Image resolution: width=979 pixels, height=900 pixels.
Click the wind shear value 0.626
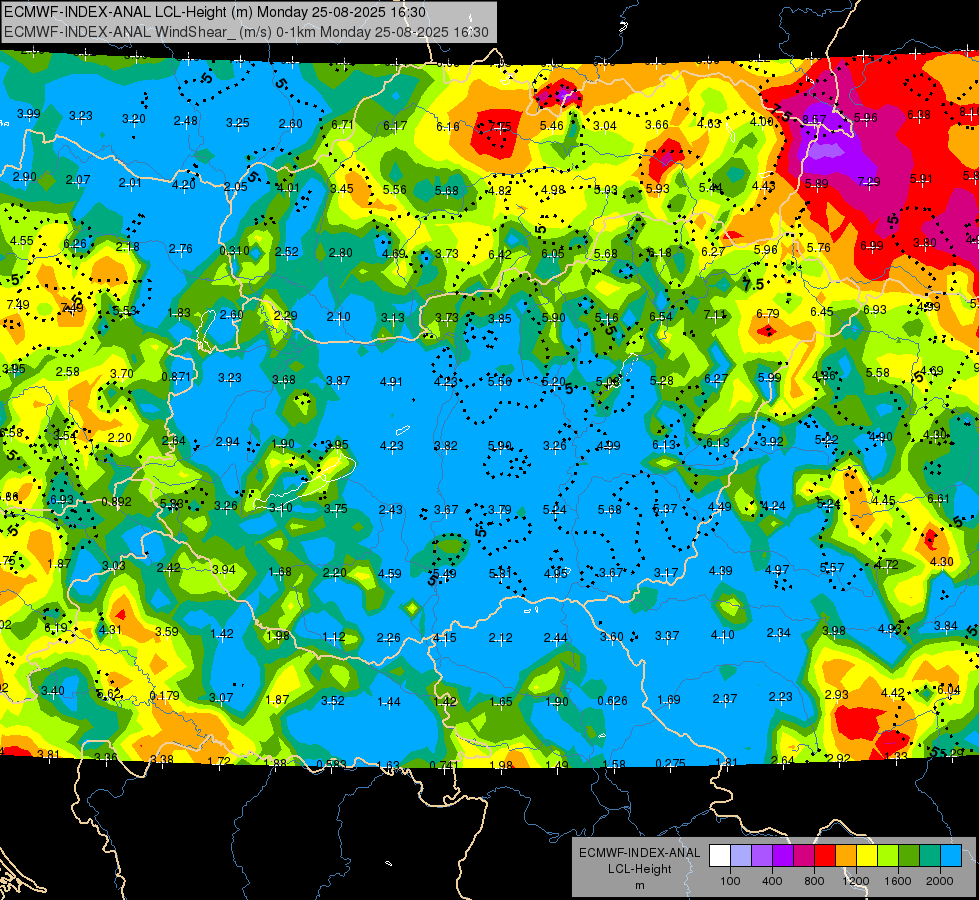coord(612,701)
